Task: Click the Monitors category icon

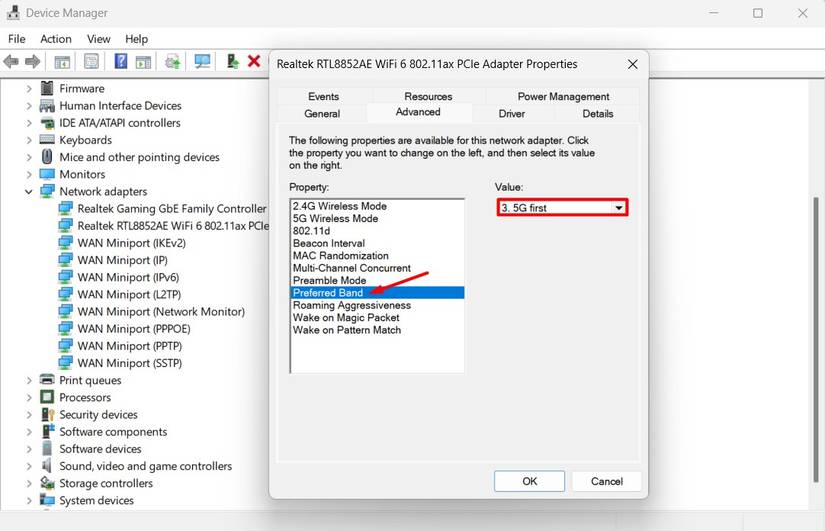Action: (47, 174)
